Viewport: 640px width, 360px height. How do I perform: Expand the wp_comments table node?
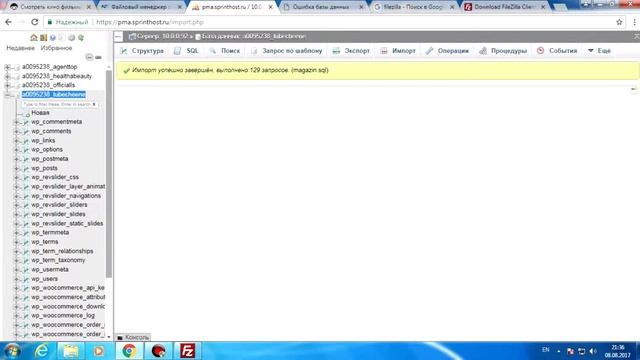click(x=16, y=131)
